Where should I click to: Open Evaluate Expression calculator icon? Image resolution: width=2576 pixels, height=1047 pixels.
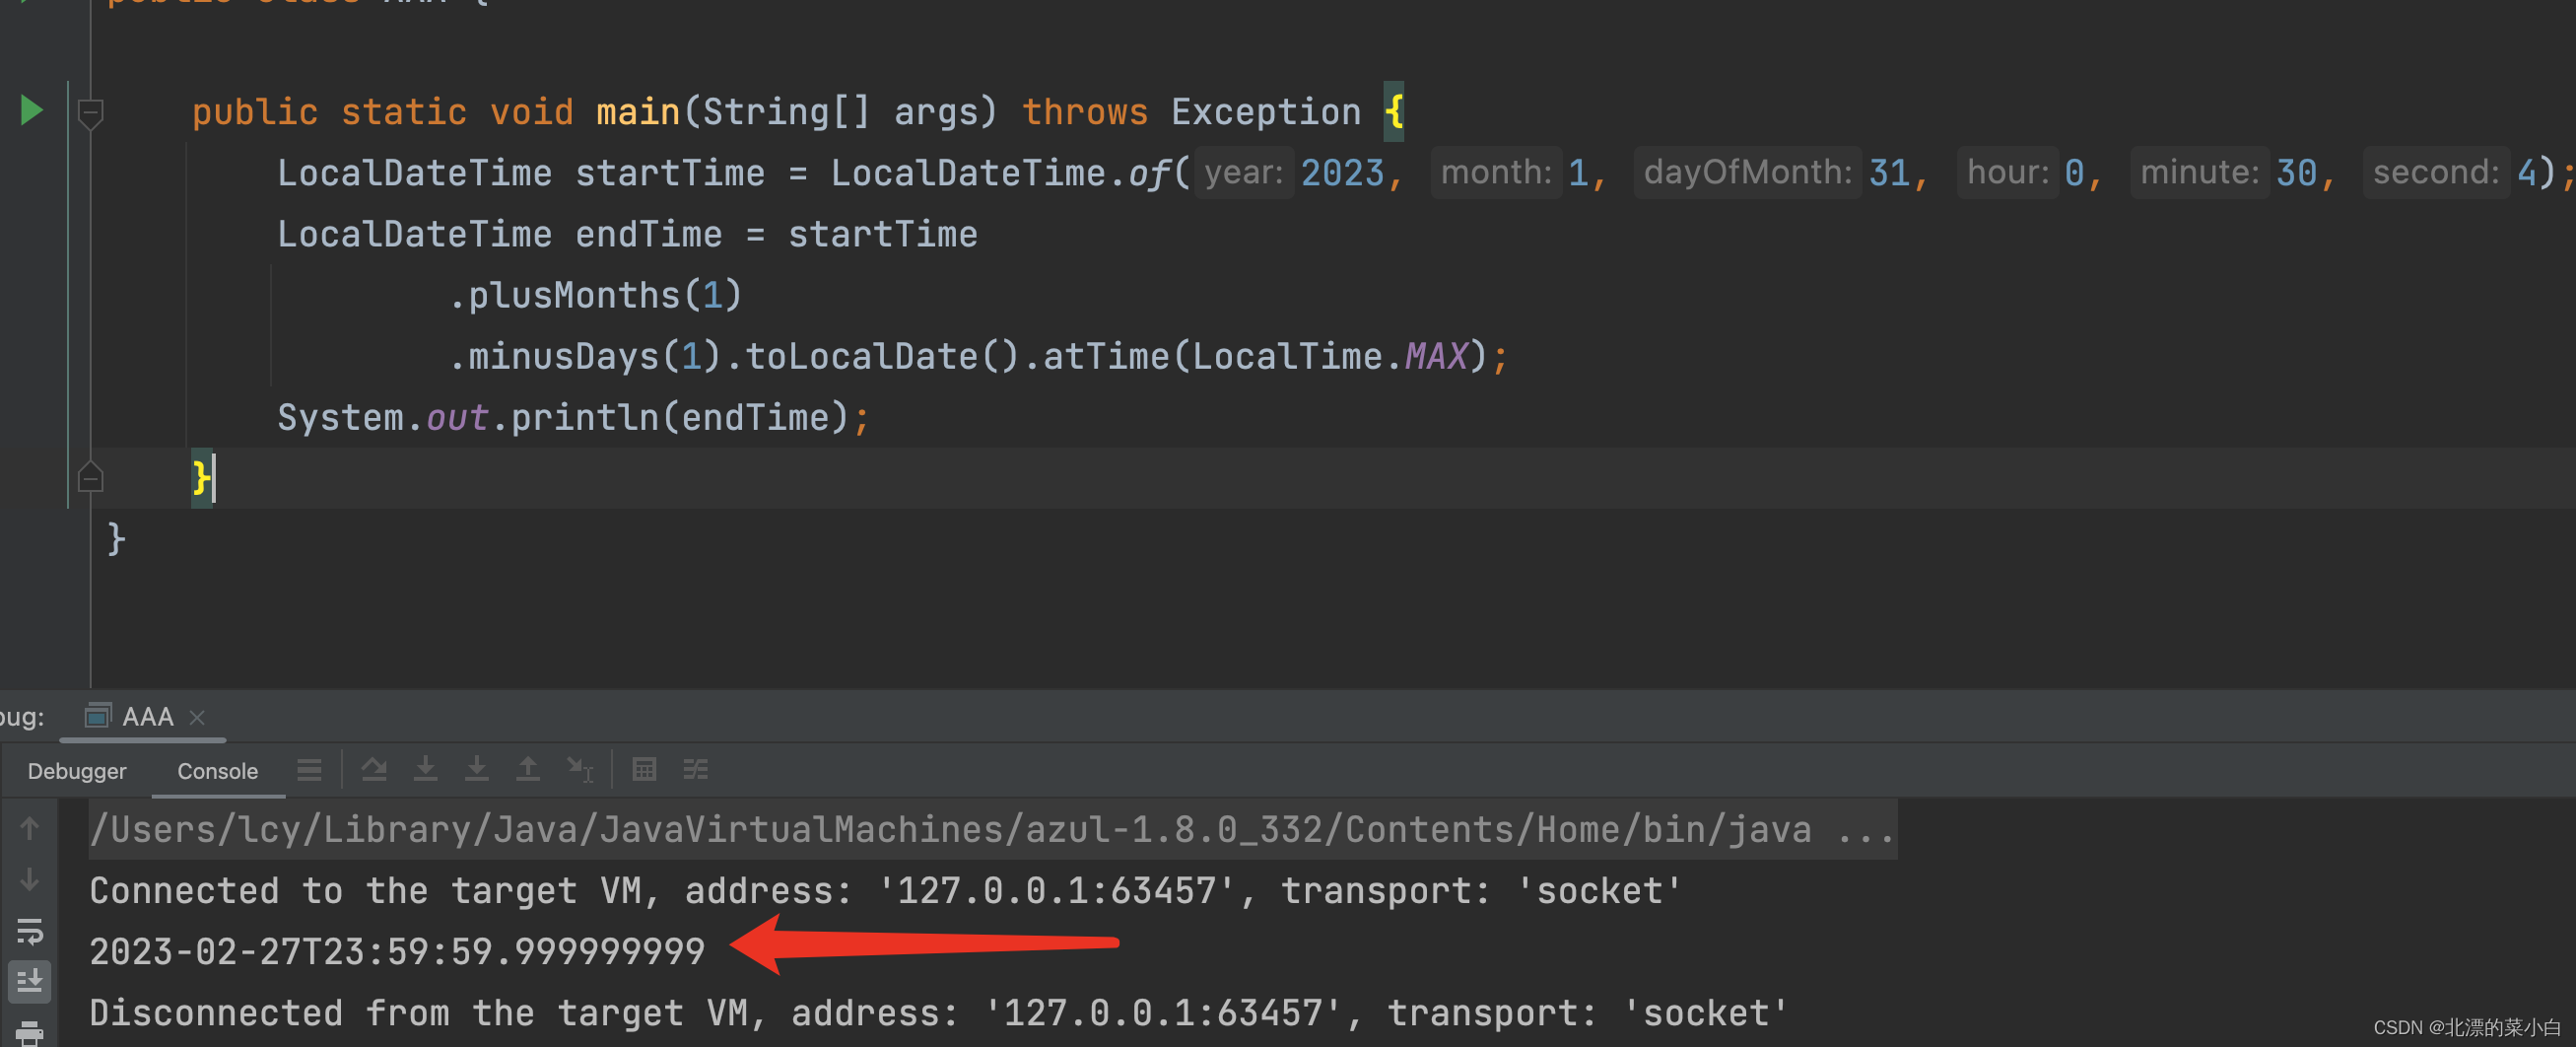tap(644, 769)
